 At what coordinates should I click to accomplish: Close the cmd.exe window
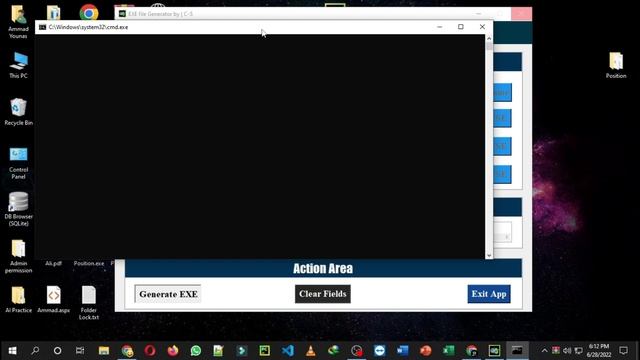pyautogui.click(x=482, y=27)
